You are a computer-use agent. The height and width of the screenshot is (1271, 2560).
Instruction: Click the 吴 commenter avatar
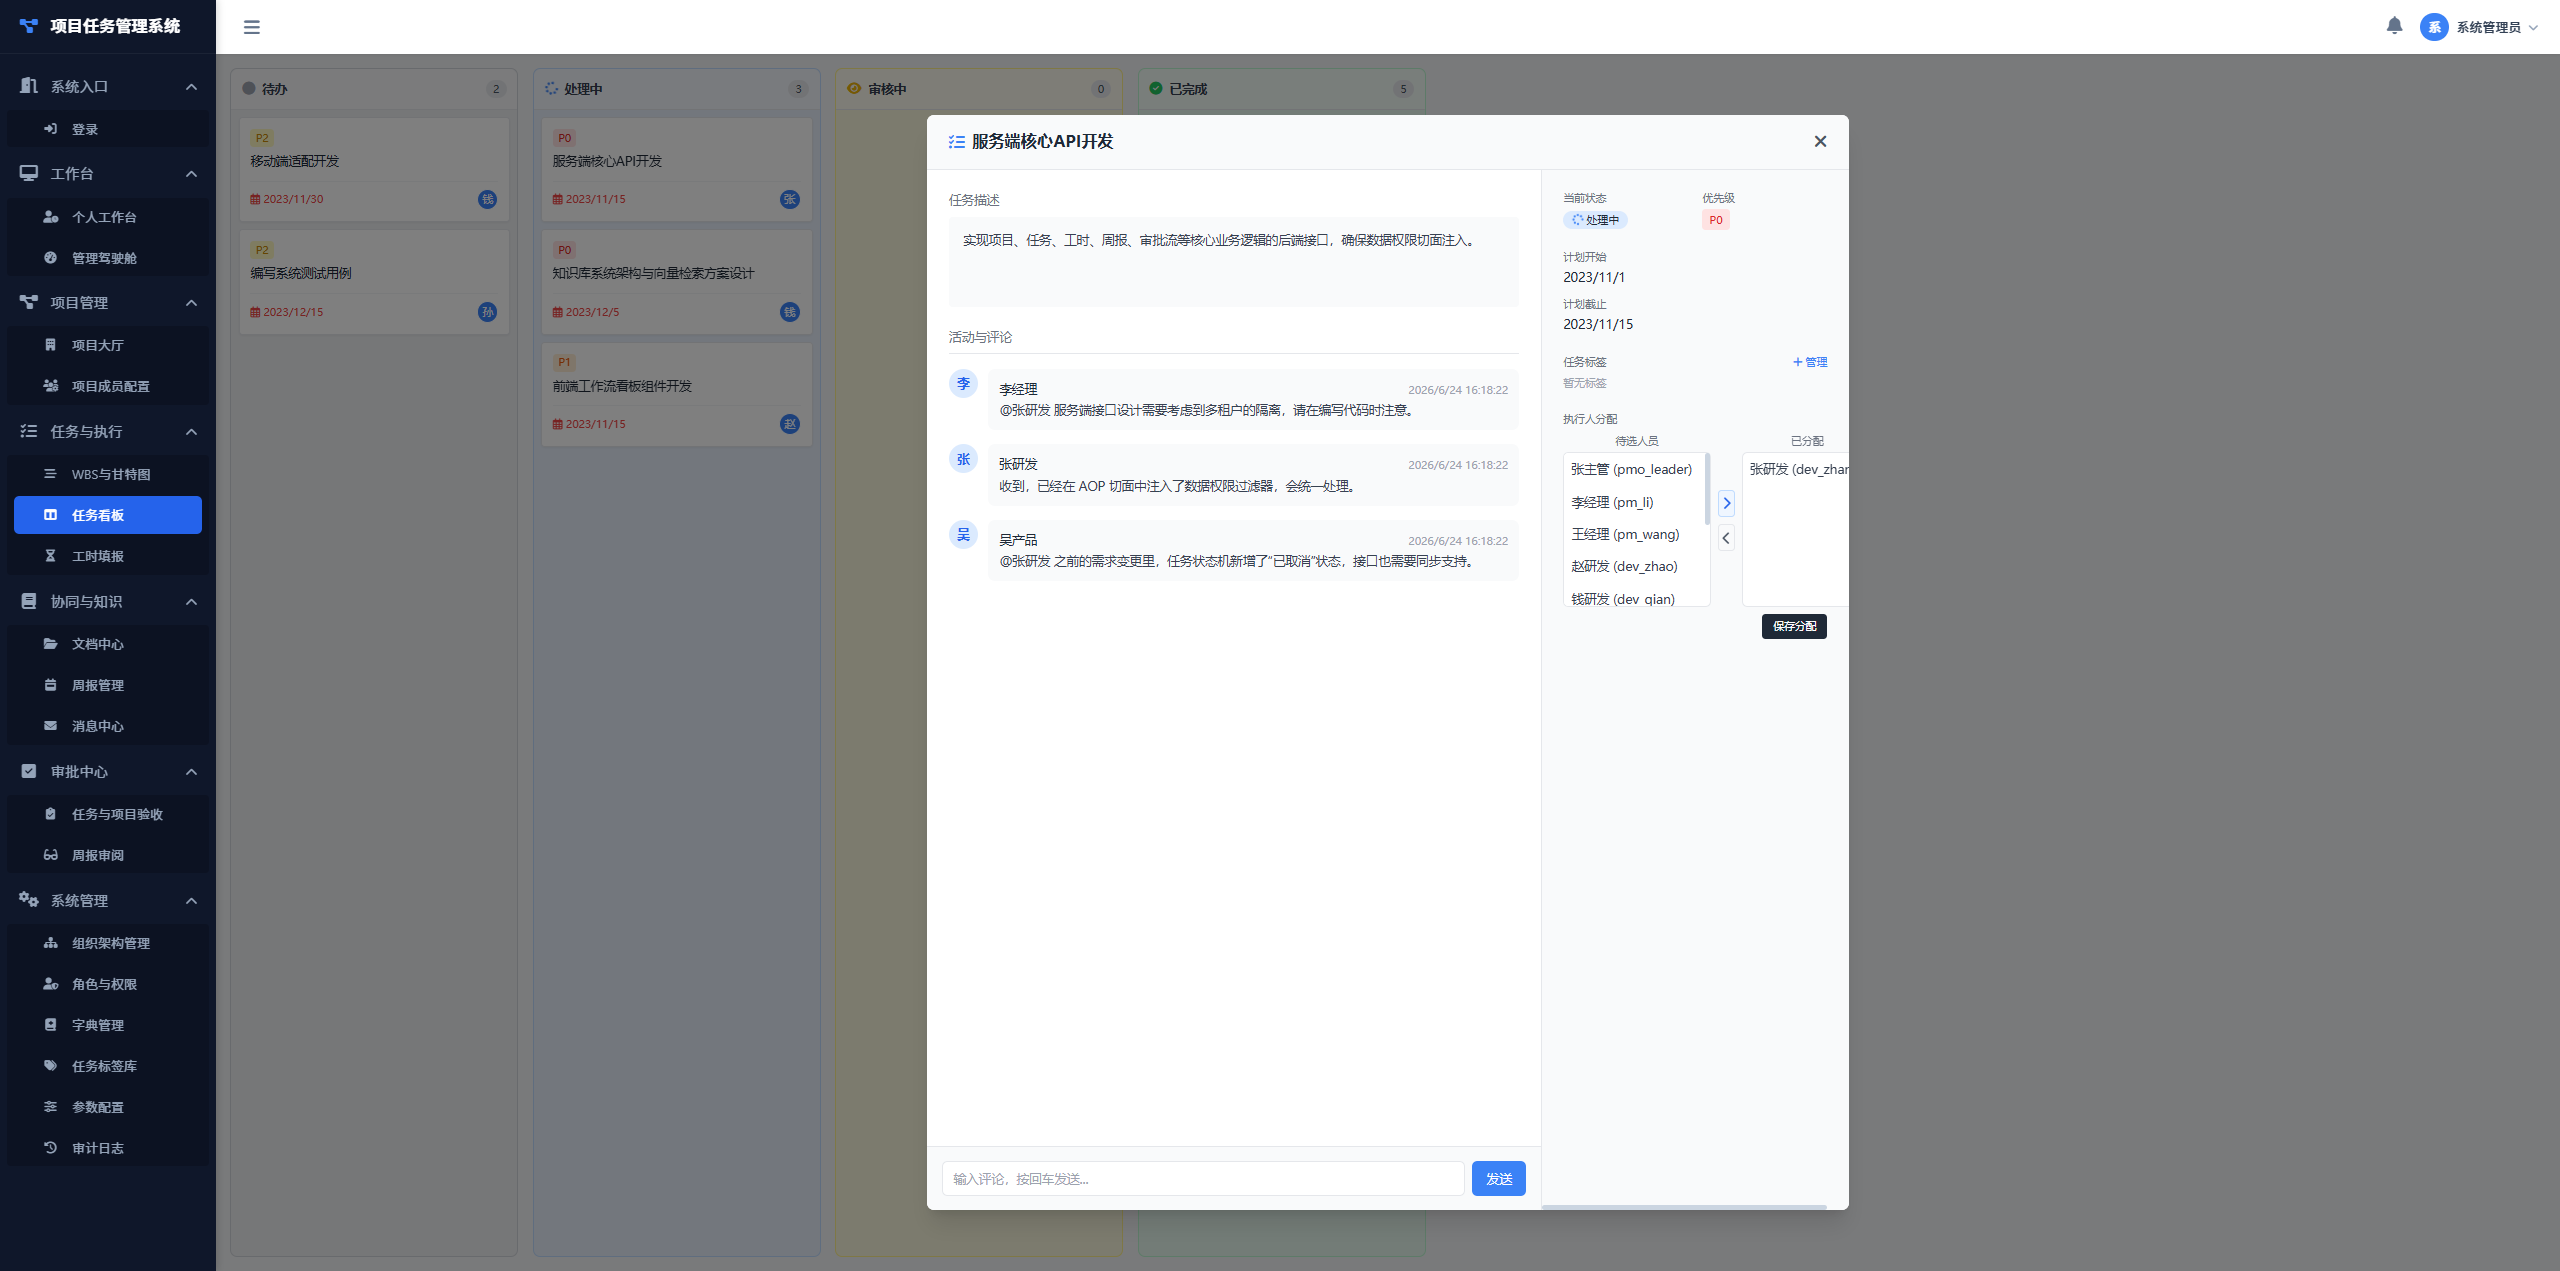pyautogui.click(x=963, y=535)
